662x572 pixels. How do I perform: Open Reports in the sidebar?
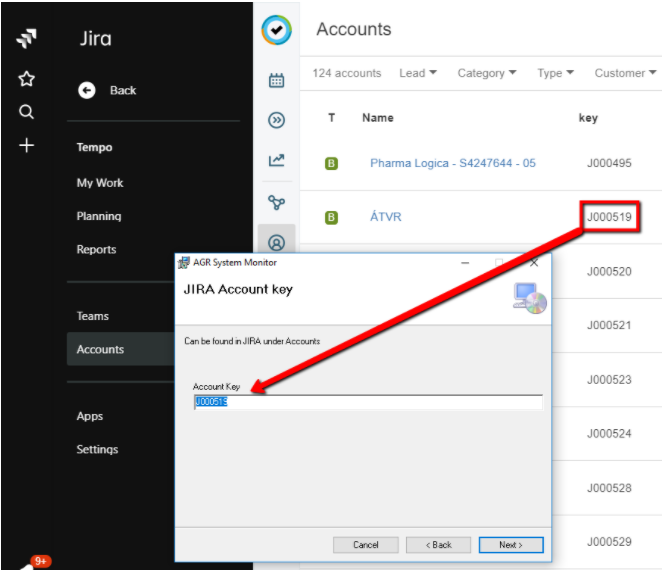(x=96, y=249)
